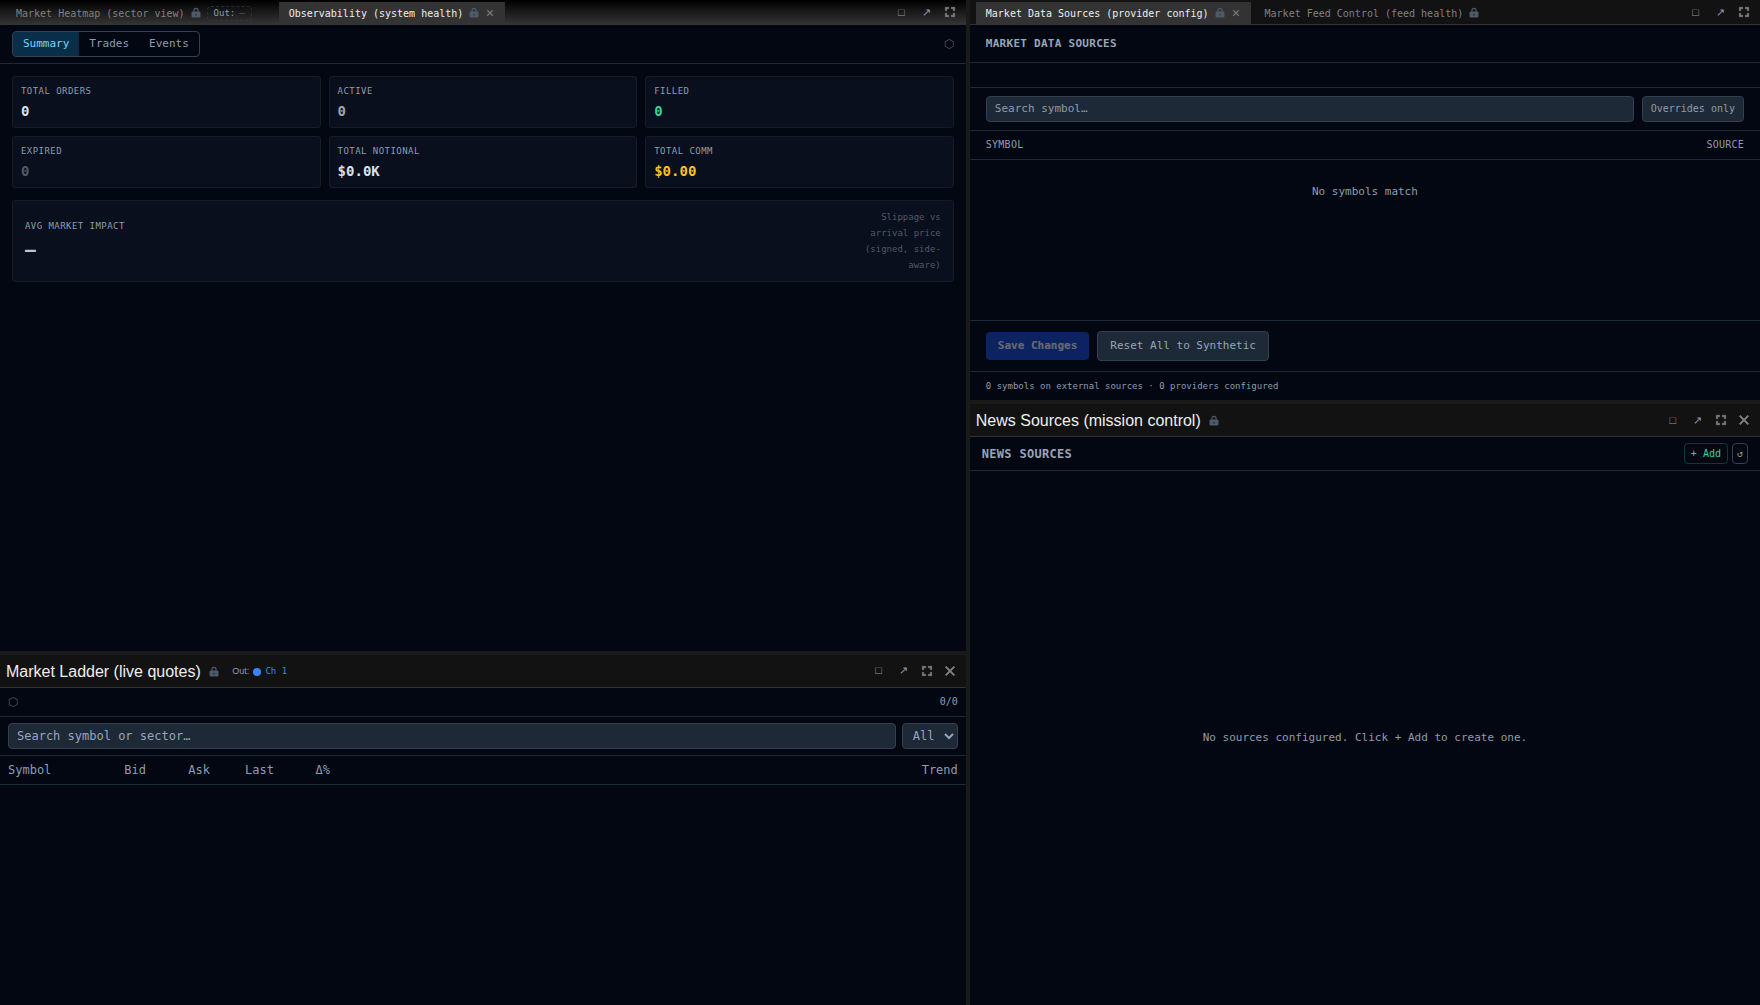
Task: Make the Market Data Sources panel fullscreen
Action: 1744,13
